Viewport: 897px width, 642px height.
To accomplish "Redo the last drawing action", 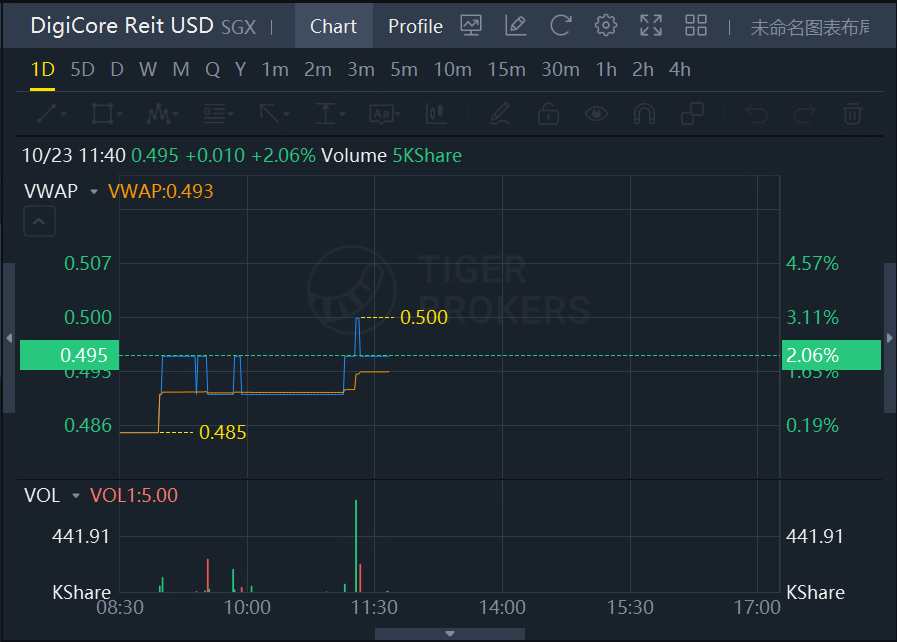I will click(804, 114).
